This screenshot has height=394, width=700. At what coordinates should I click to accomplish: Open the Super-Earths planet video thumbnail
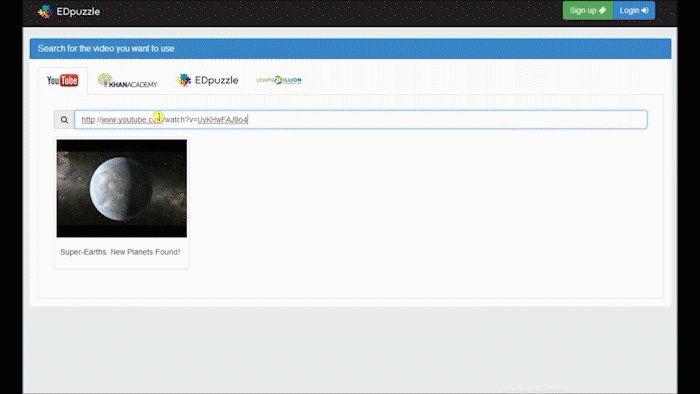pyautogui.click(x=122, y=188)
